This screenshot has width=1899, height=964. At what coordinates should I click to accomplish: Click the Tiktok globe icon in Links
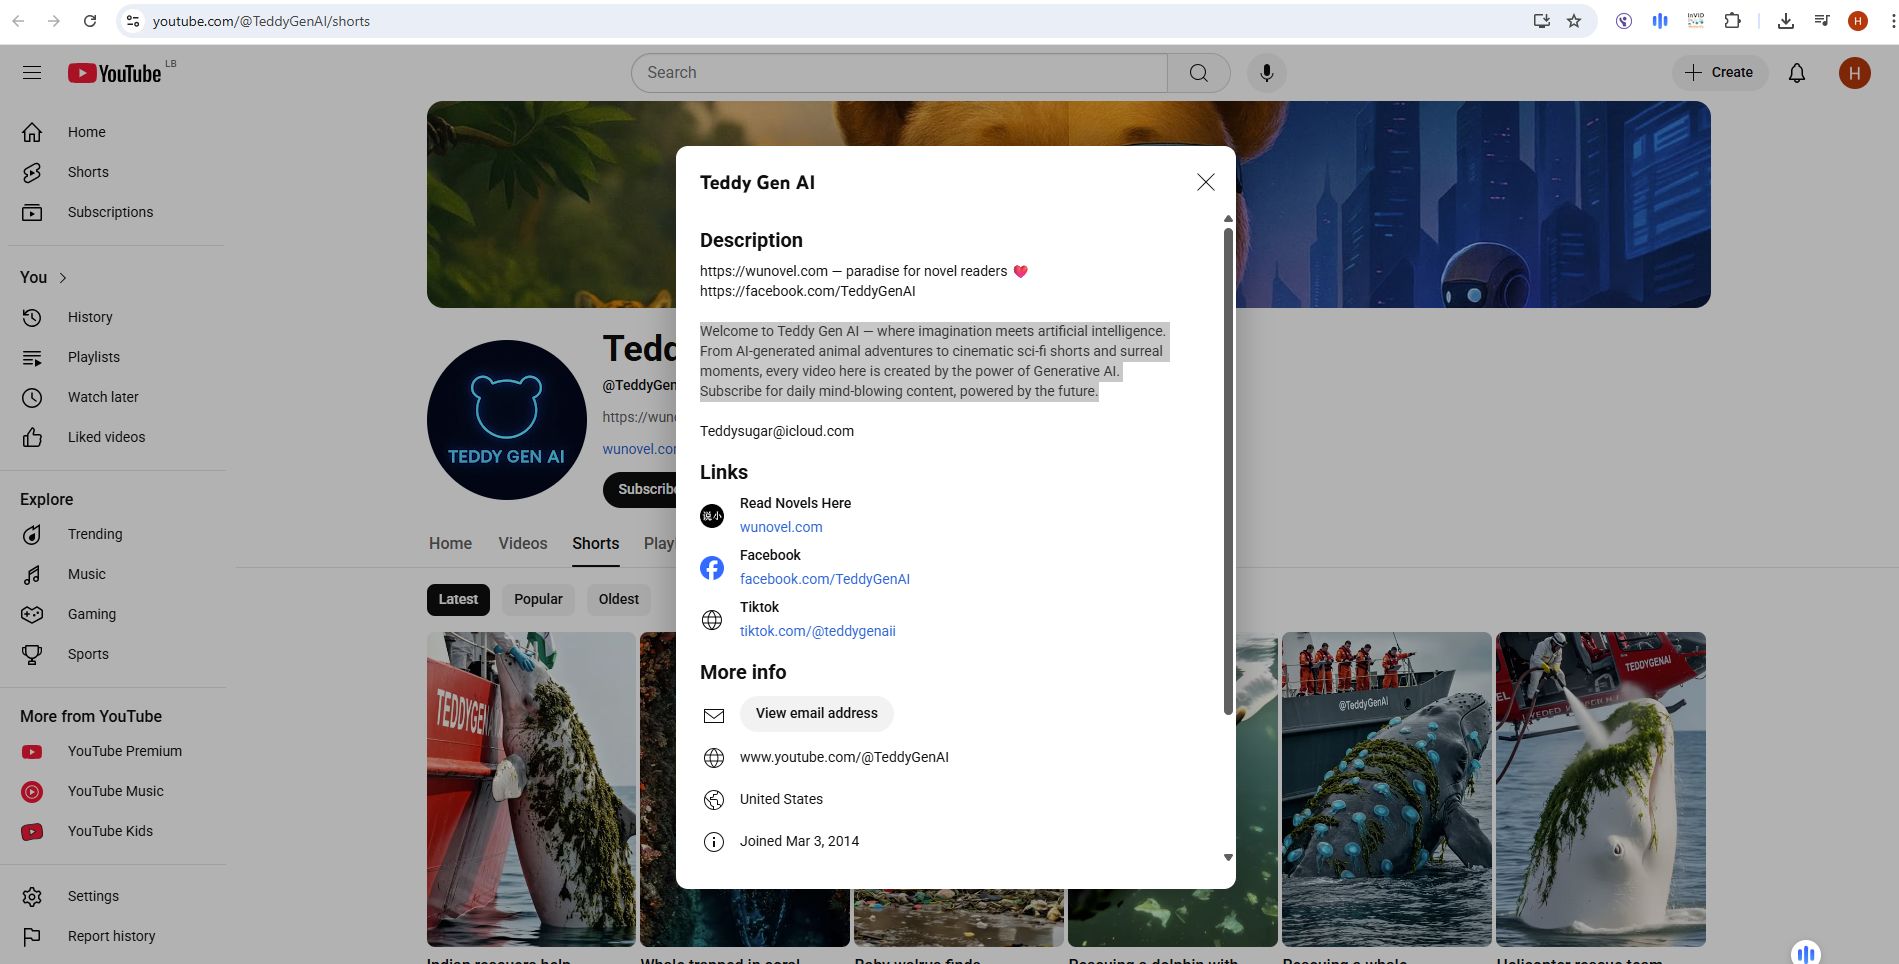click(x=712, y=620)
